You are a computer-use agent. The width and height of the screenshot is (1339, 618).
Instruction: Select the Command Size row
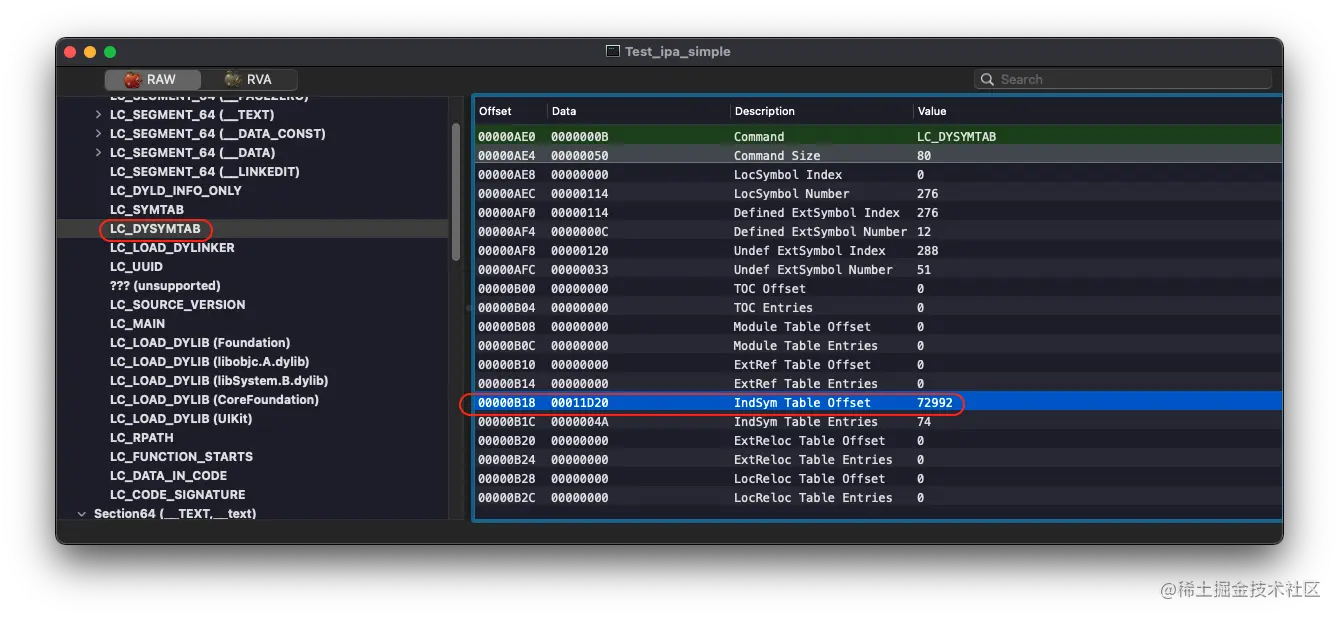pyautogui.click(x=878, y=155)
